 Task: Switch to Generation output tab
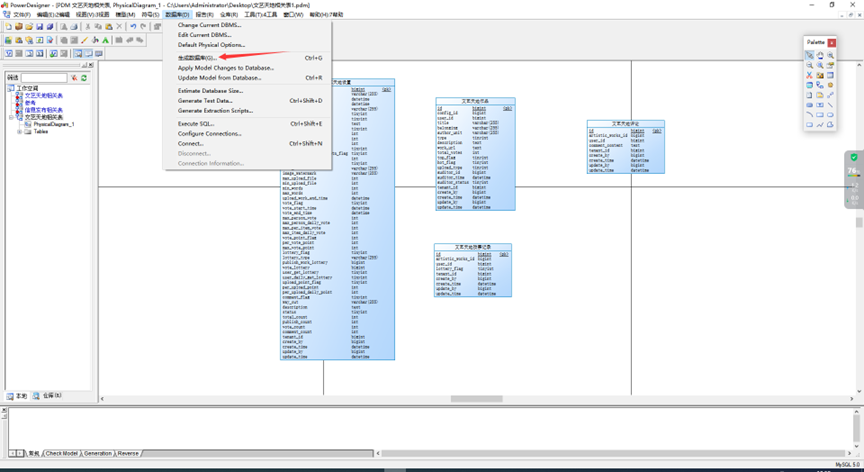pyautogui.click(x=98, y=453)
